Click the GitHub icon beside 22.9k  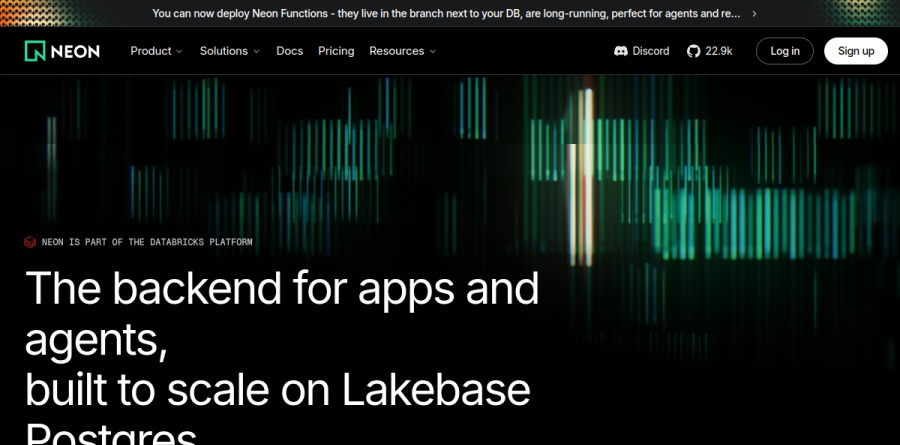coord(693,51)
